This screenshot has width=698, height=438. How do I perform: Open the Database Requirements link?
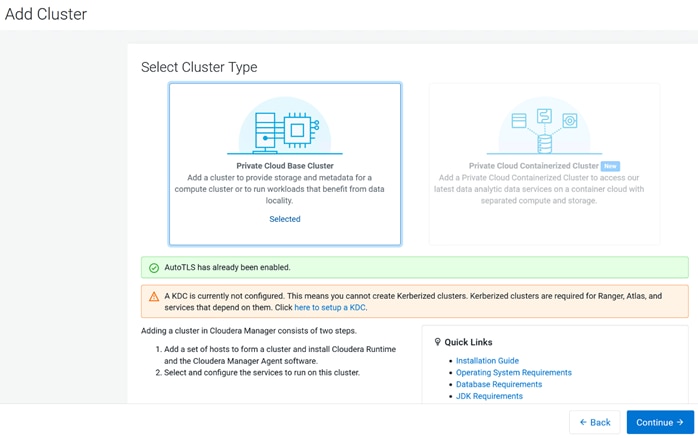(499, 384)
